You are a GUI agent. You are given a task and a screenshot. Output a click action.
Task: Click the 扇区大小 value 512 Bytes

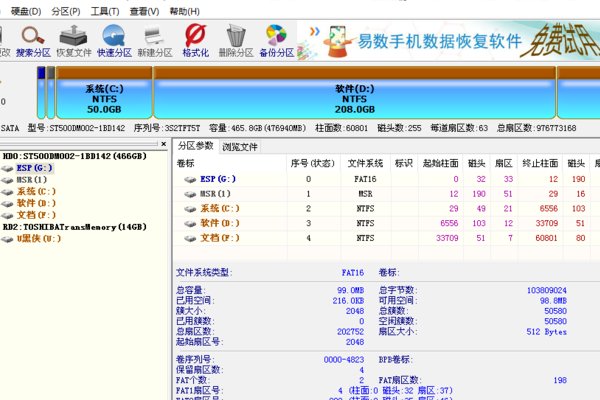click(546, 332)
